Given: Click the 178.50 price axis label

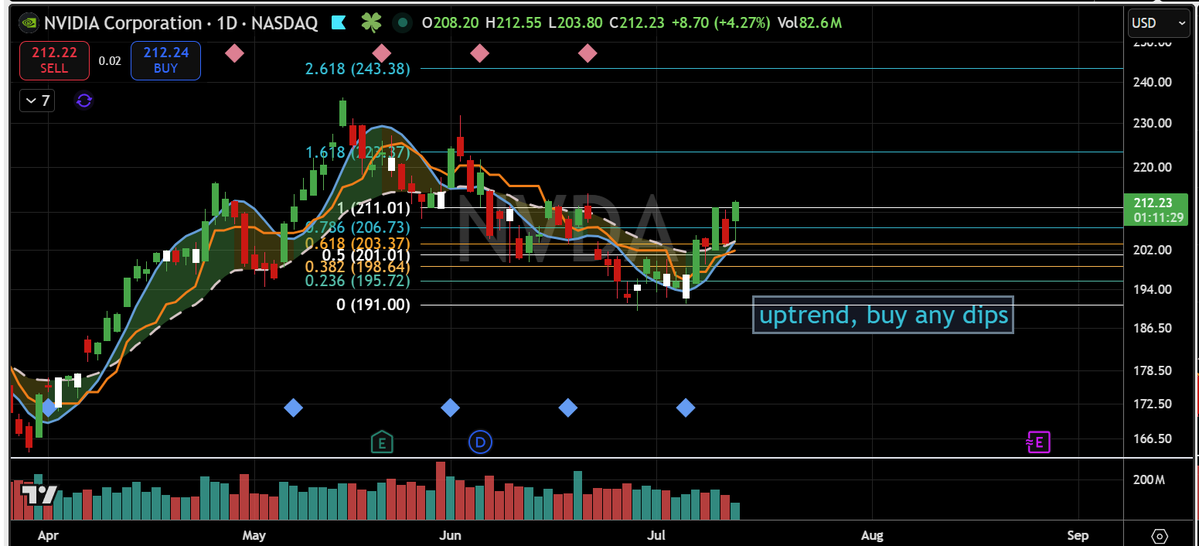Looking at the screenshot, I should (1152, 371).
